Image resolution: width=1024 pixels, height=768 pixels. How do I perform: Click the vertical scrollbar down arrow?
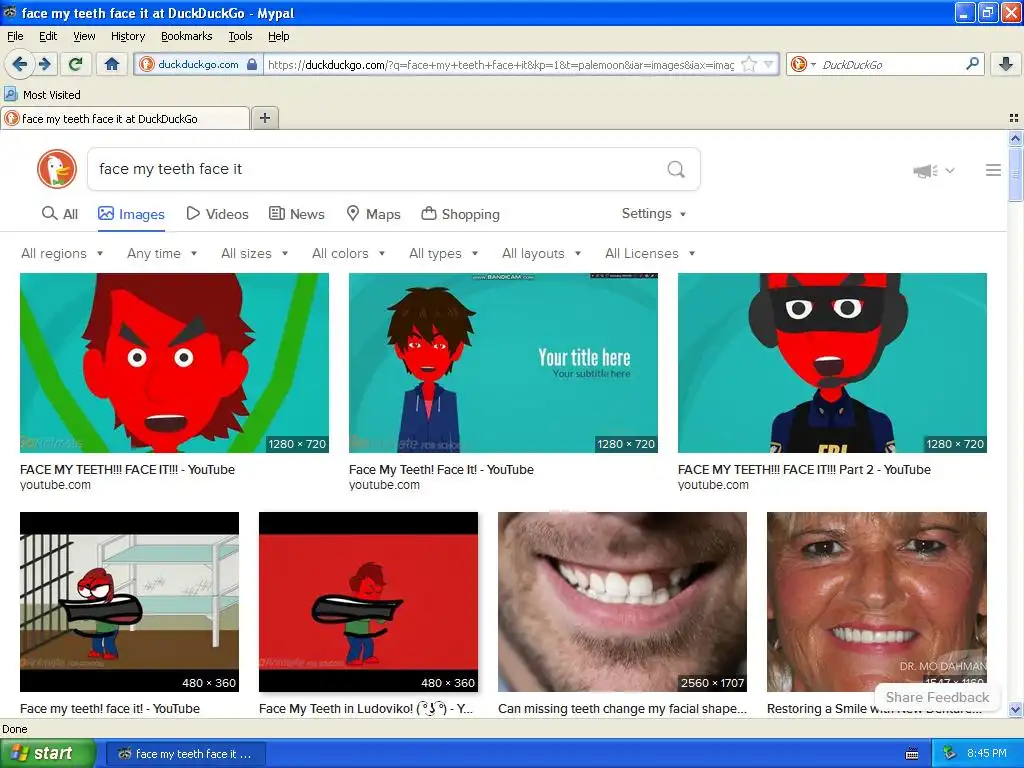1015,709
